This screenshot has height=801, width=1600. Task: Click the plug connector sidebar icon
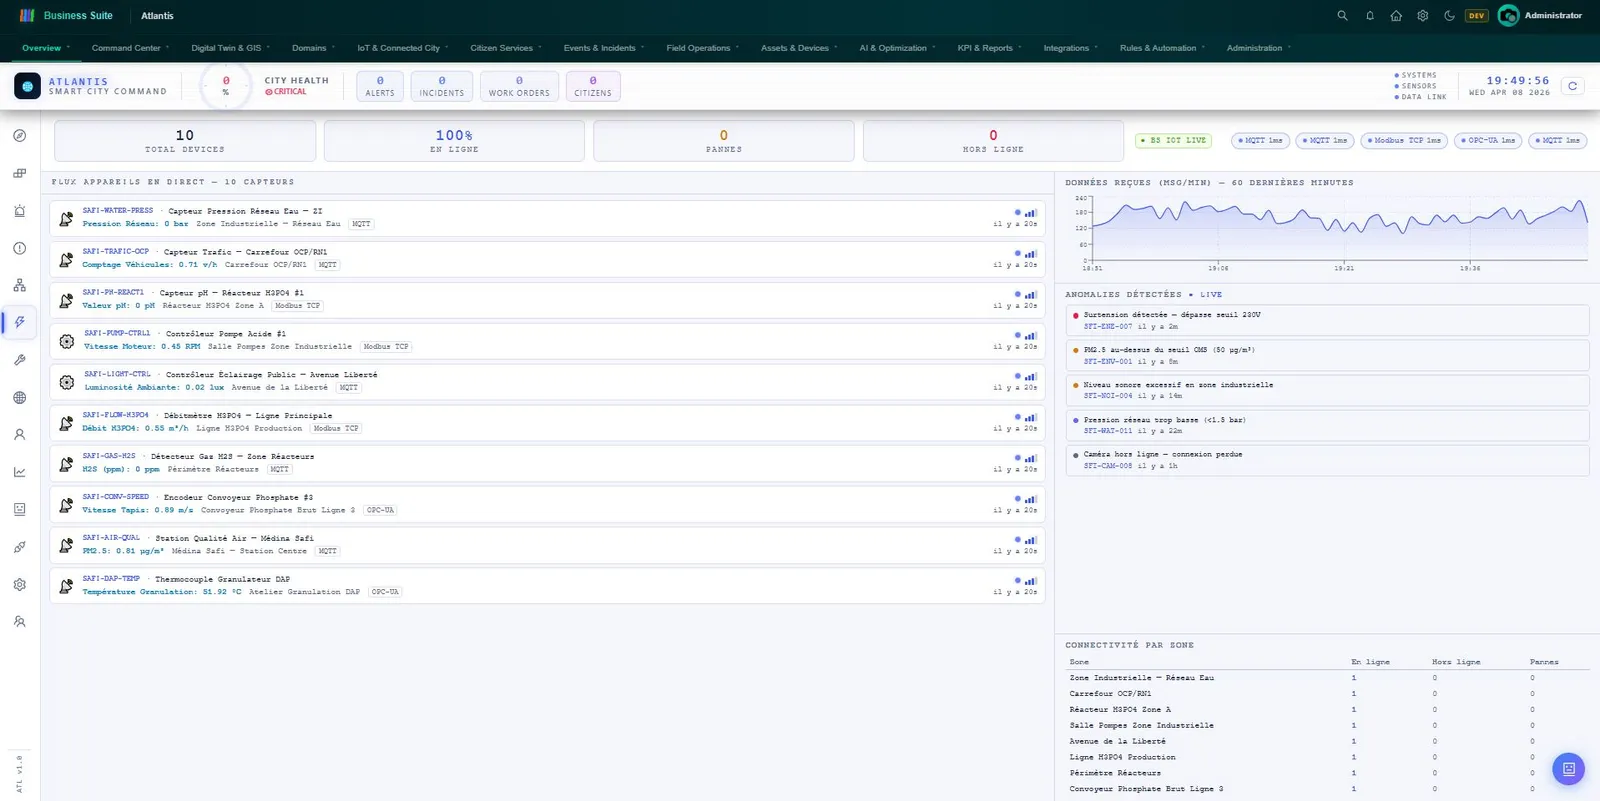[20, 547]
